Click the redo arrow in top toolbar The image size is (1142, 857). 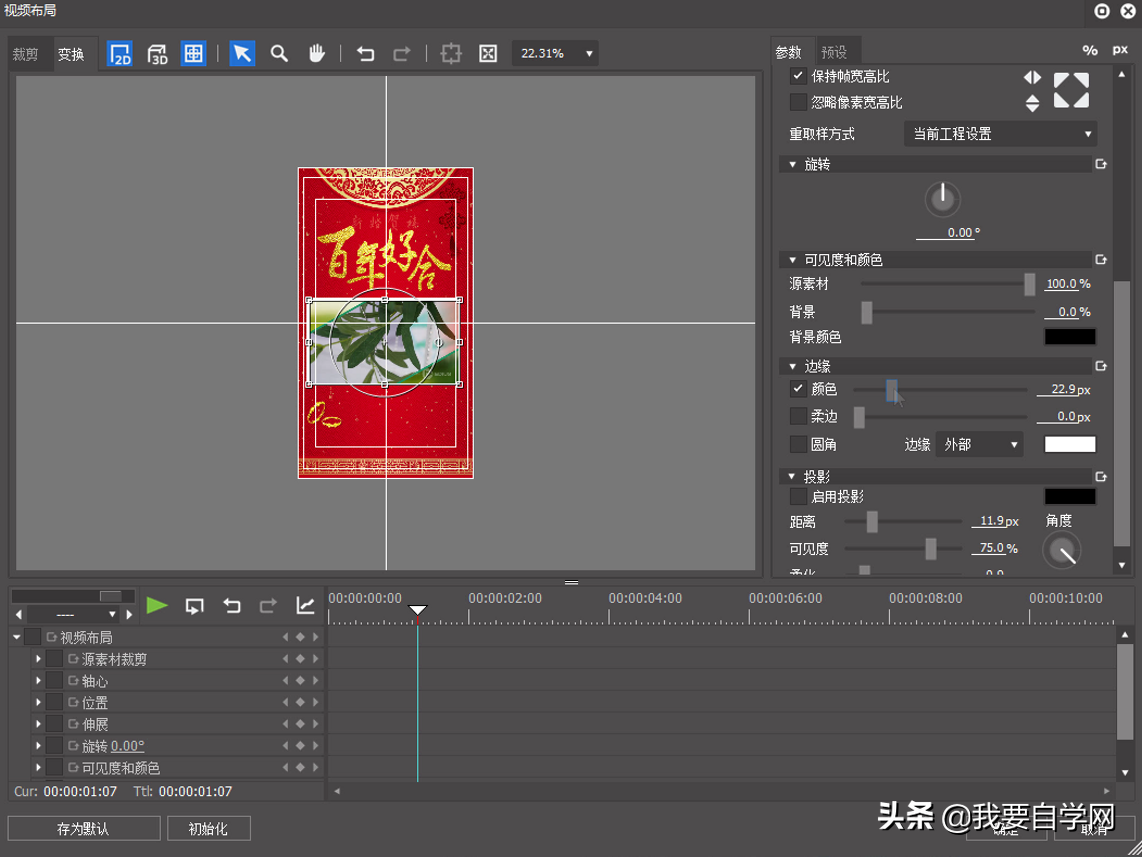click(x=401, y=53)
